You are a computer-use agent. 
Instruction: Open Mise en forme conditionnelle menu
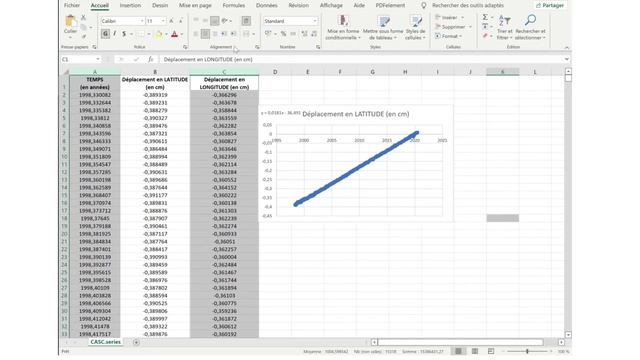click(343, 27)
